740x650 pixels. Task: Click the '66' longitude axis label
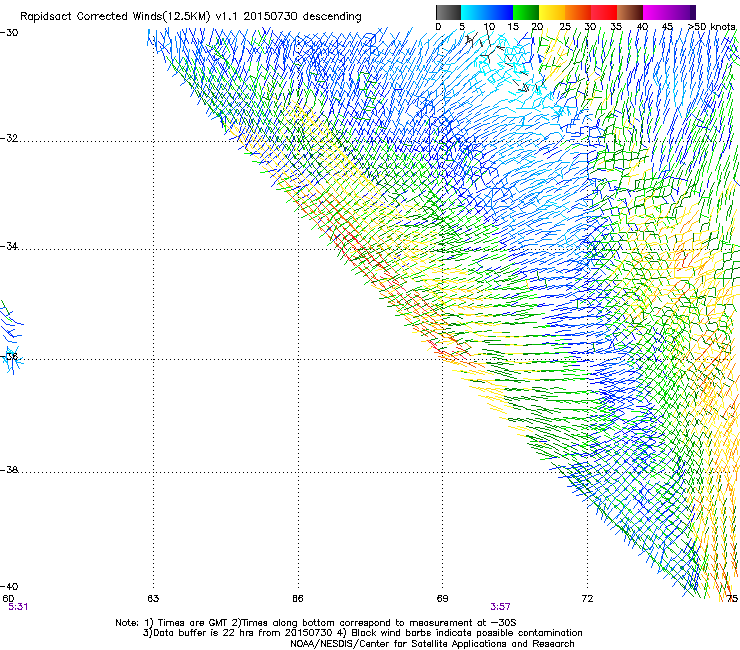pyautogui.click(x=297, y=599)
